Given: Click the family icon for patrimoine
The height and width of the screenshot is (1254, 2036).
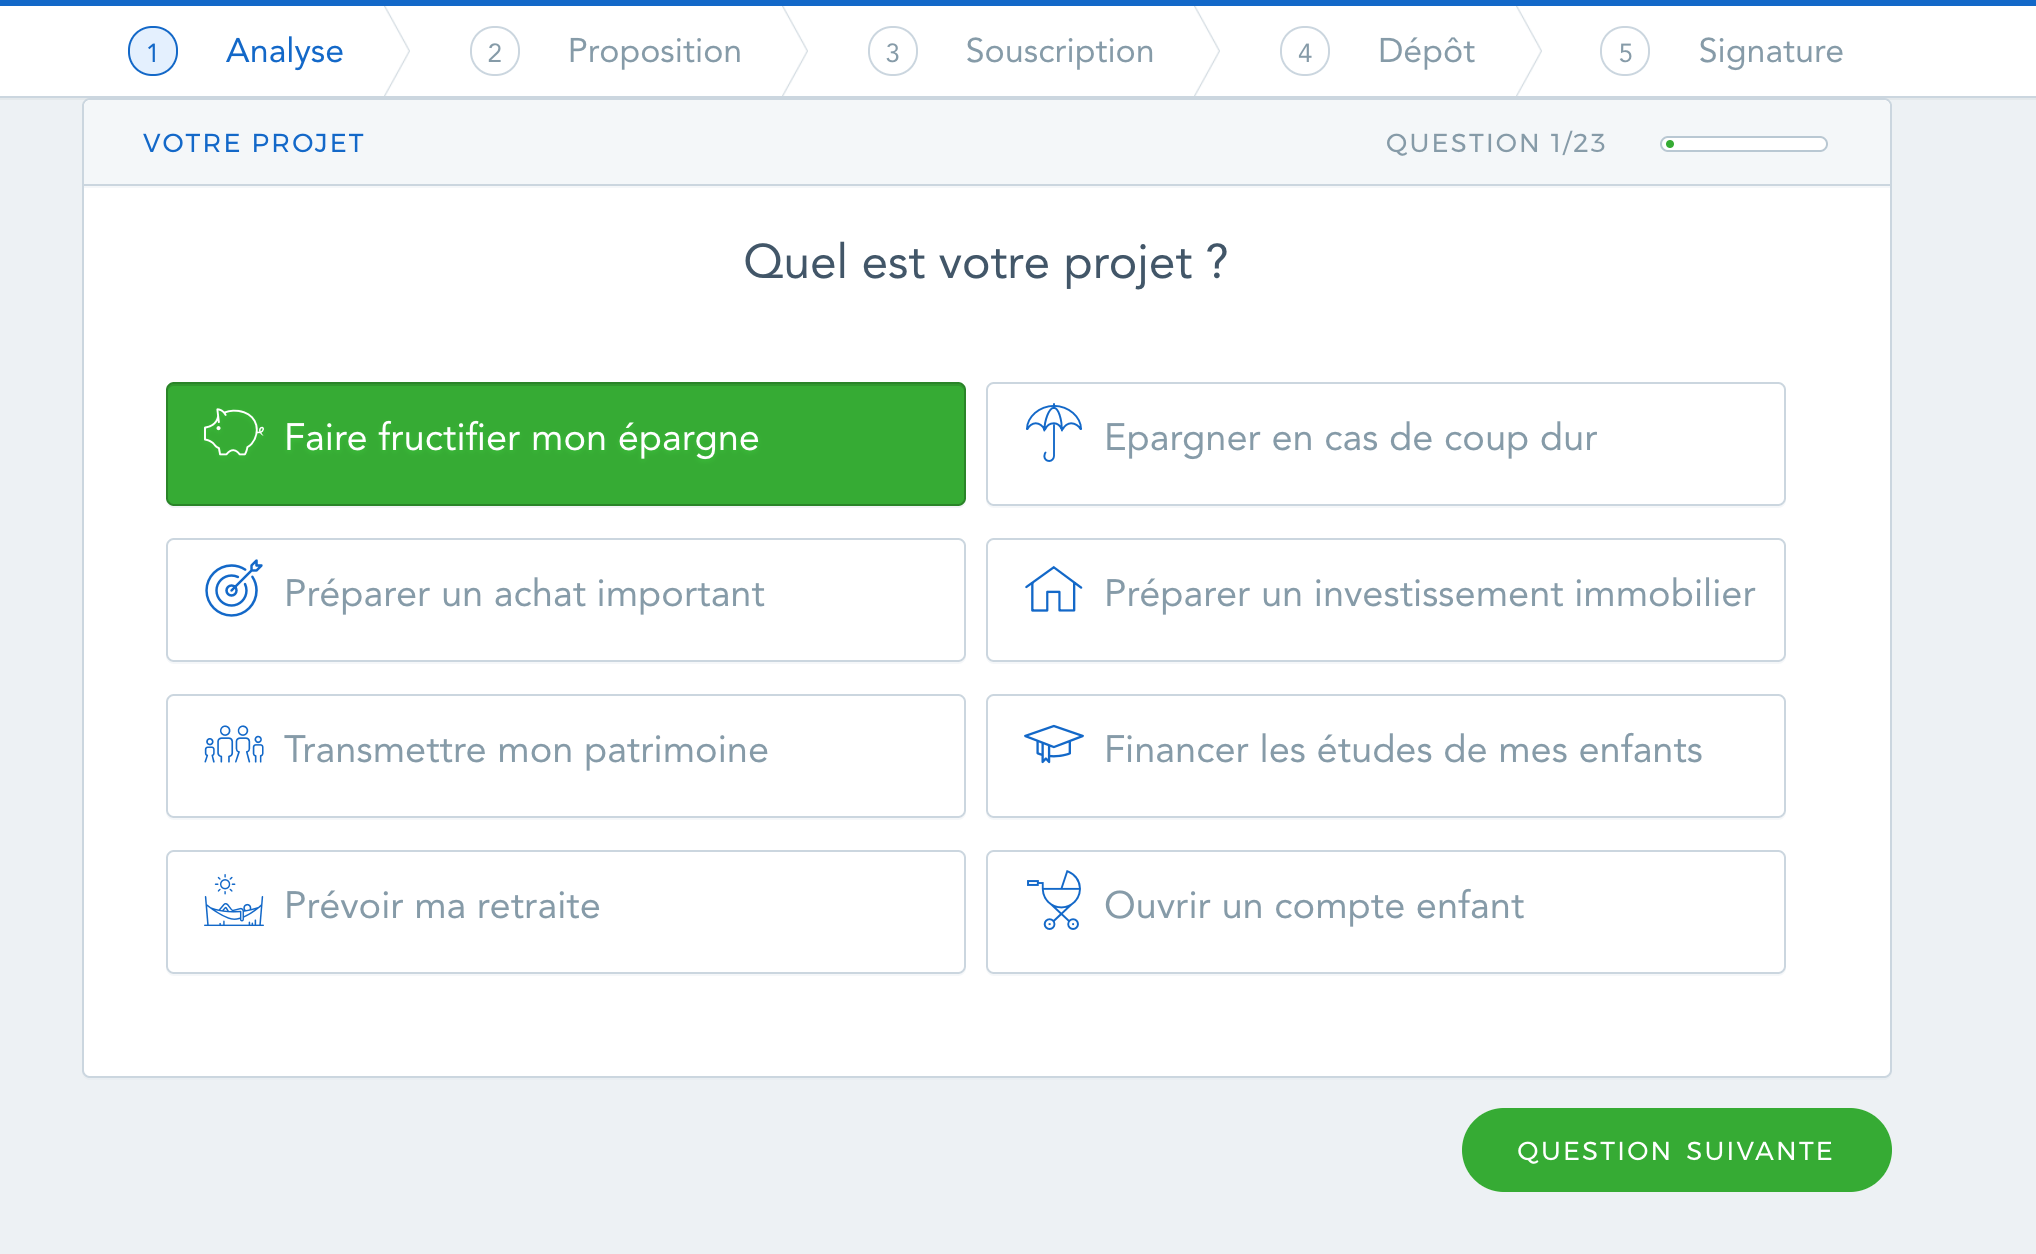Looking at the screenshot, I should click(x=233, y=745).
